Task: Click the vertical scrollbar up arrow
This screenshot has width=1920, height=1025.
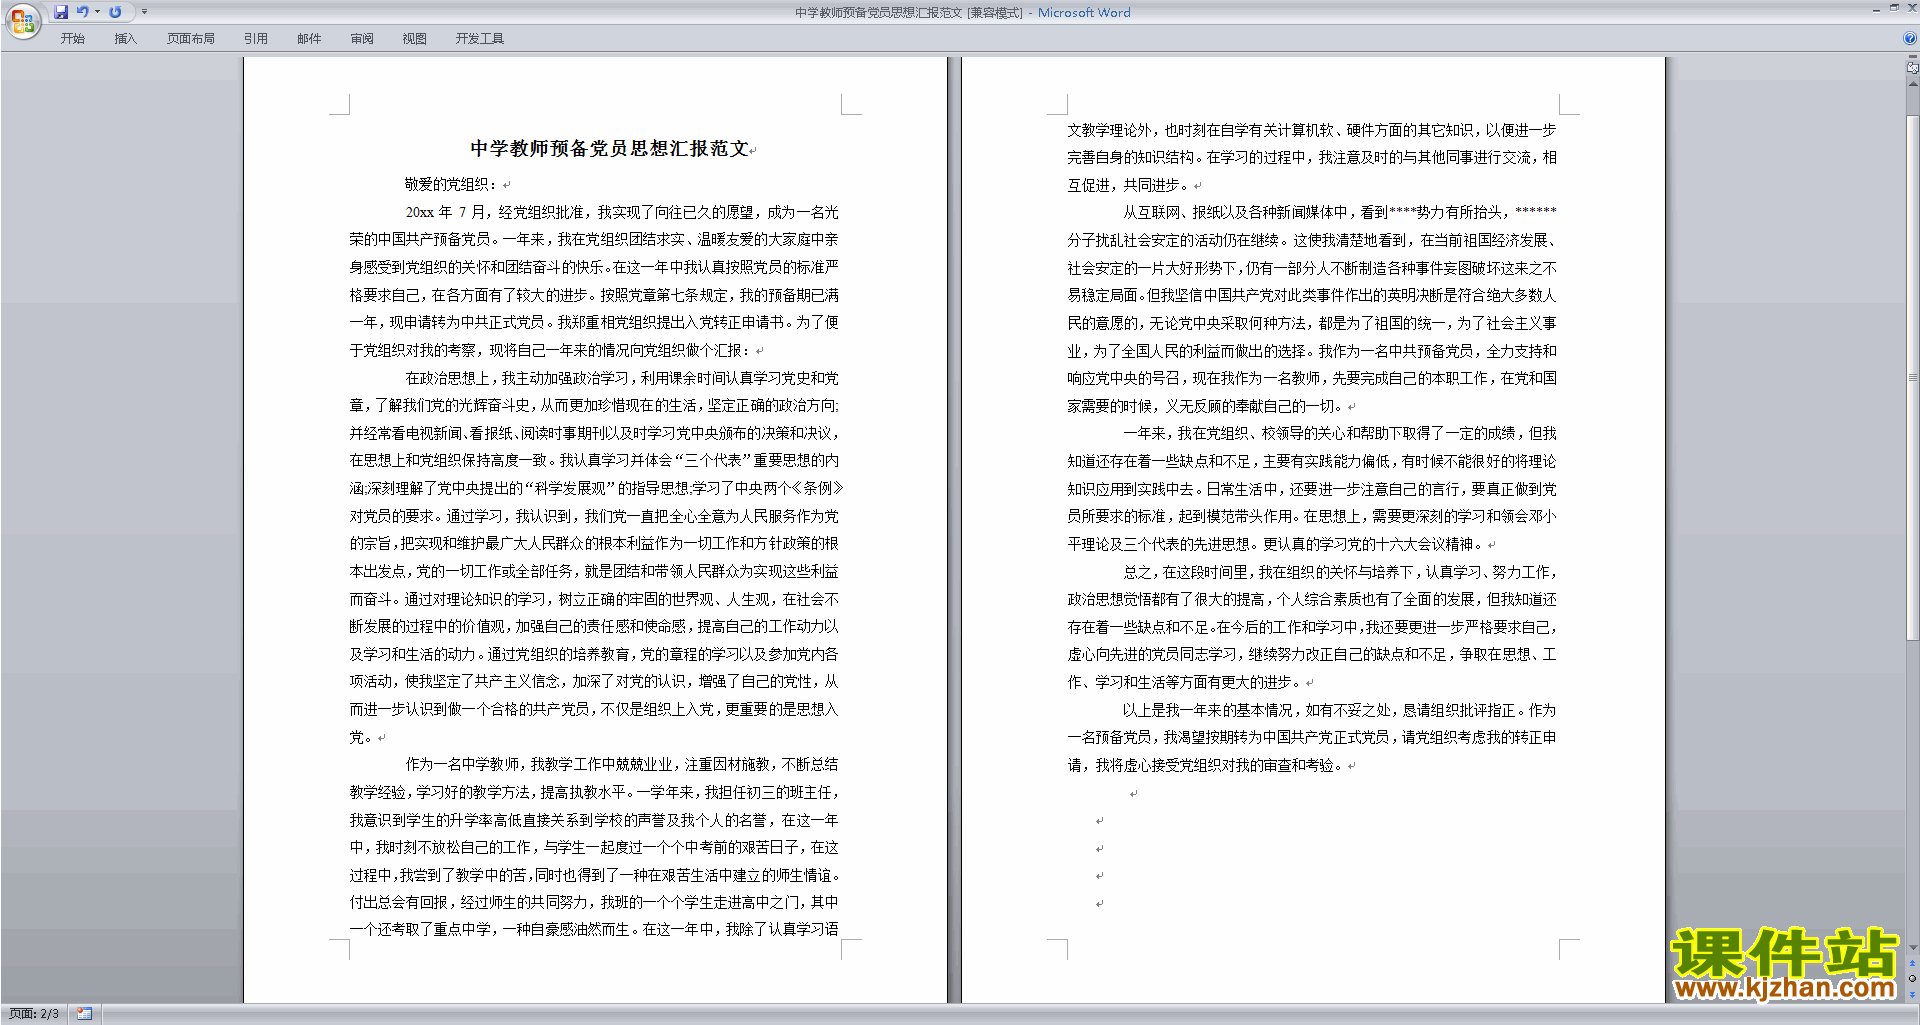Action: (x=1913, y=84)
